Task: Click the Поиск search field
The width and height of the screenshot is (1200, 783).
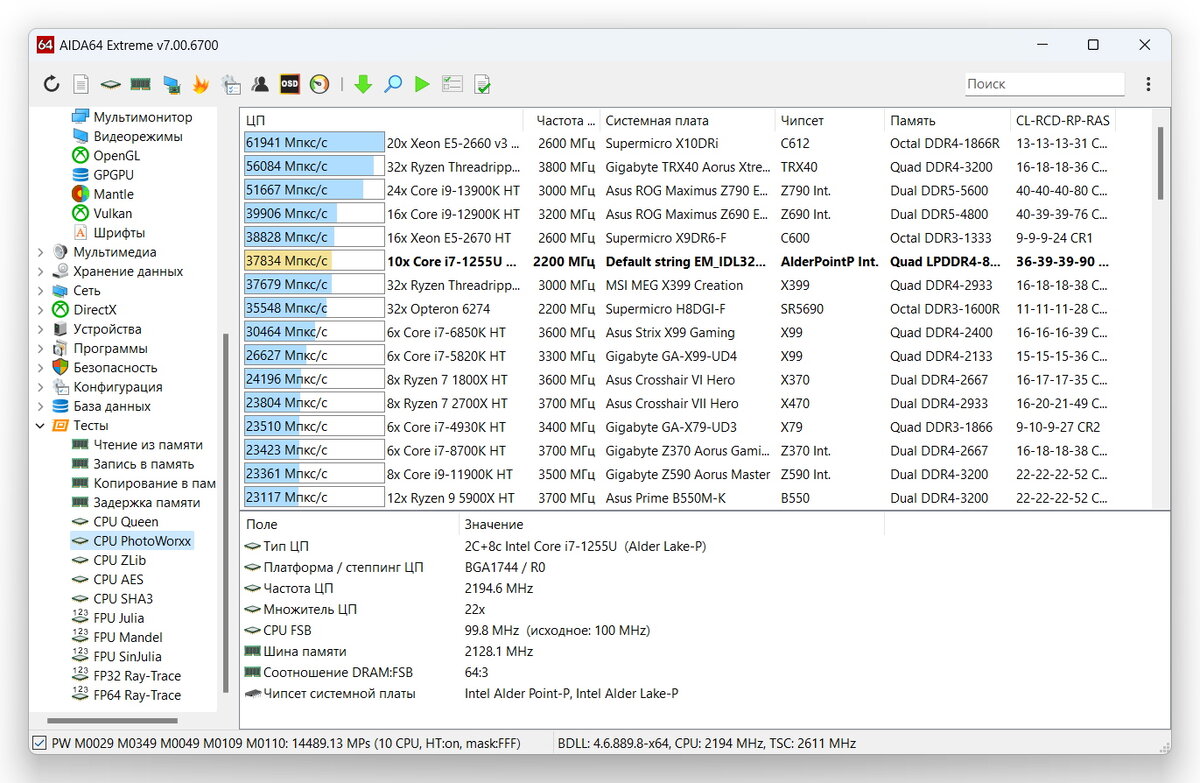Action: tap(1044, 84)
